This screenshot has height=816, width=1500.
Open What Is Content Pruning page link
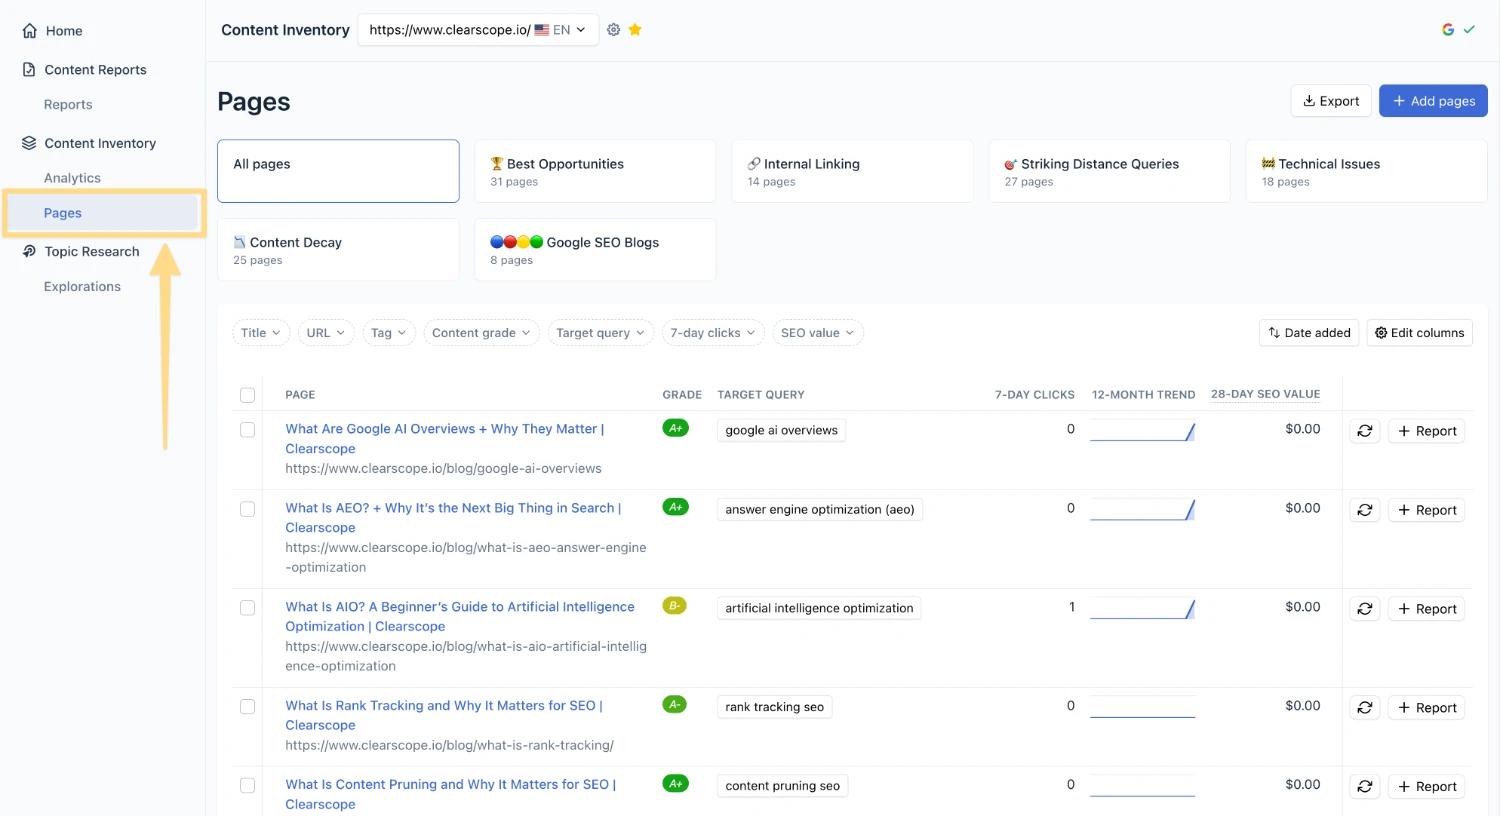450,794
